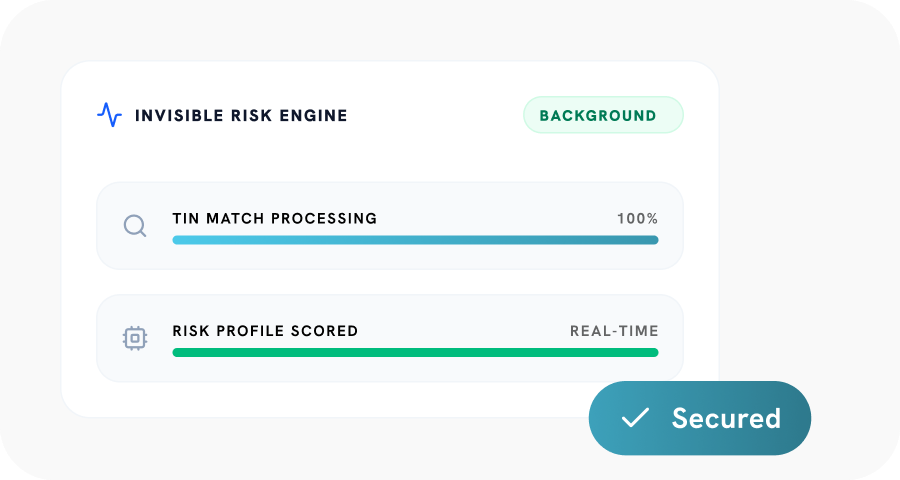Click the checkmark icon in Secured badge
The height and width of the screenshot is (480, 900).
[x=635, y=418]
